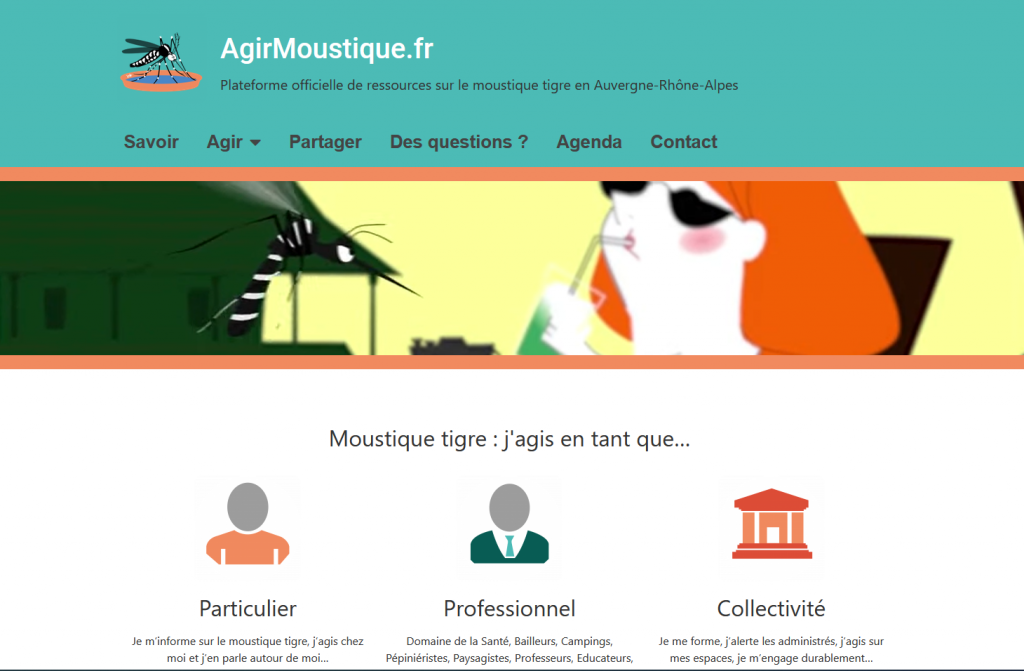Click the platform tagline under the title
Viewport: 1024px width, 671px height.
coord(479,86)
